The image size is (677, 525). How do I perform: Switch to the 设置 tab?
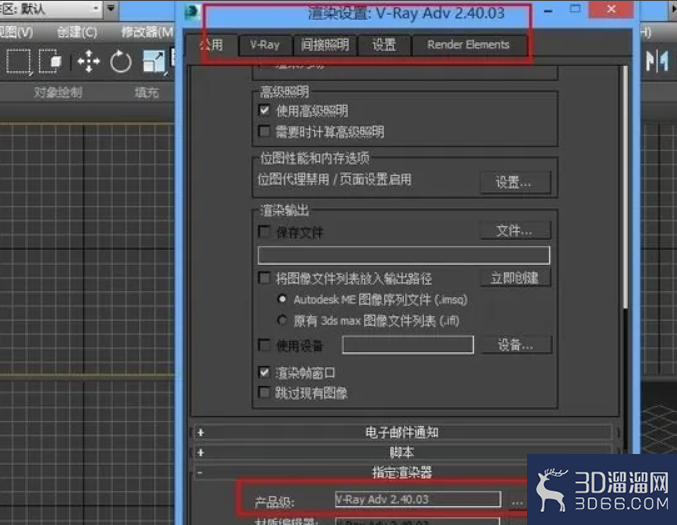click(x=384, y=45)
